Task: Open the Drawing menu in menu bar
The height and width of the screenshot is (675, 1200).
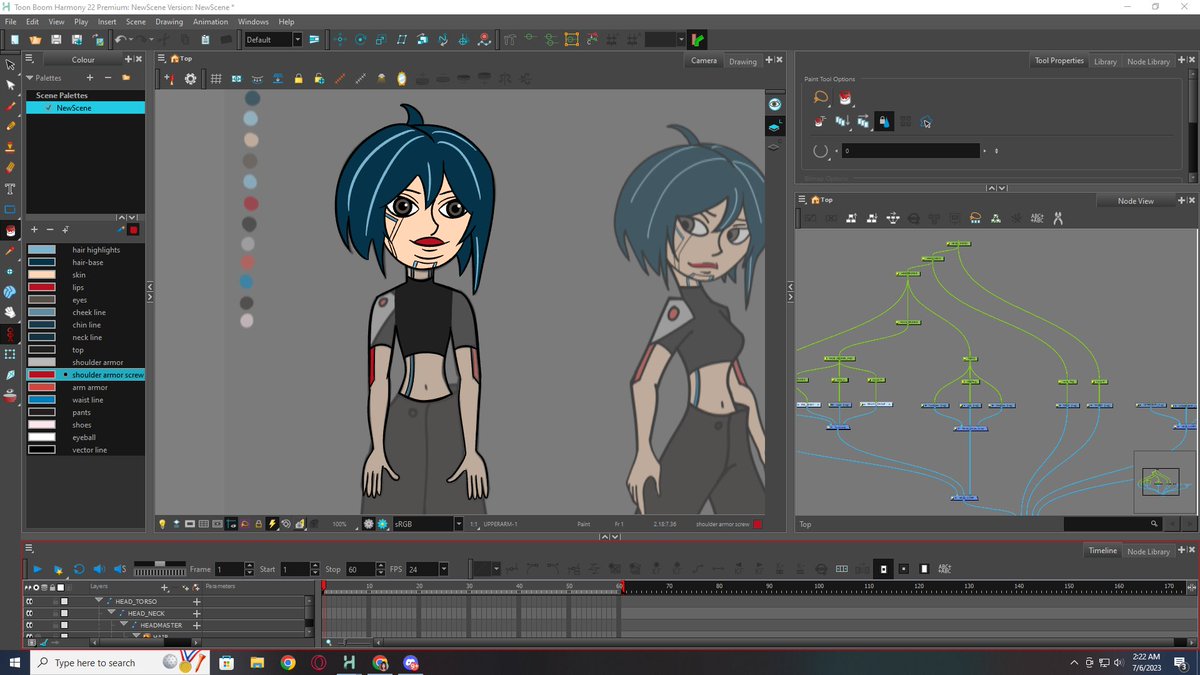Action: point(169,21)
